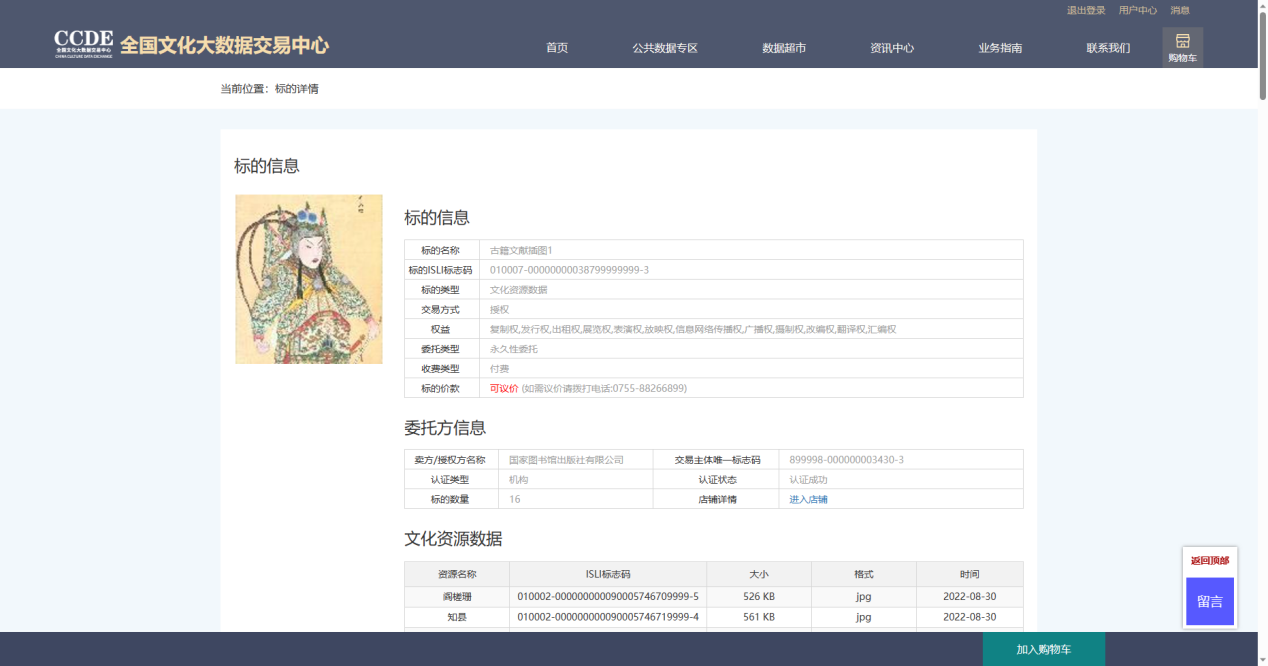Image resolution: width=1268 pixels, height=666 pixels.
Task: Click the 全国文化大数据交易中心 site title
Action: pyautogui.click(x=224, y=45)
